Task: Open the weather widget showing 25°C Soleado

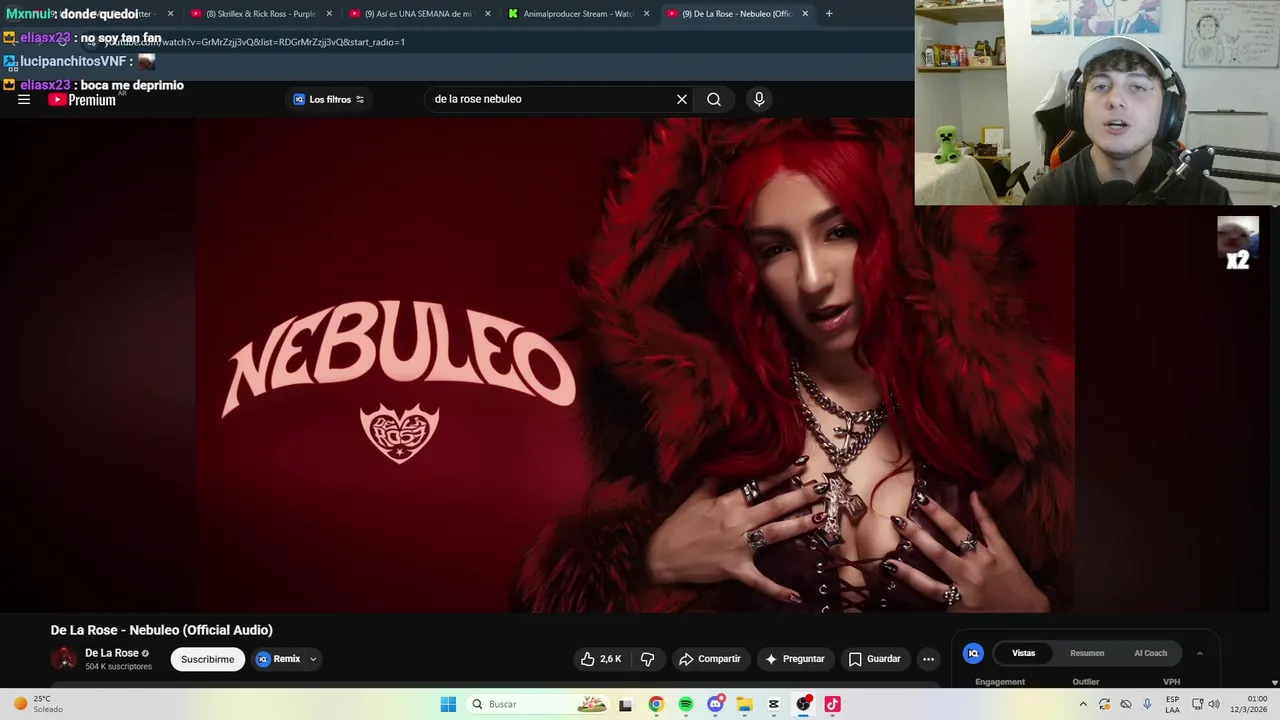Action: pyautogui.click(x=38, y=704)
